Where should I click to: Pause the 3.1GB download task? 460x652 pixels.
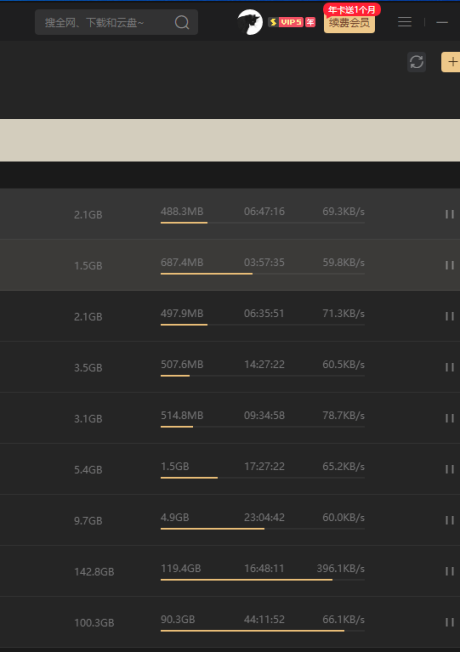(450, 418)
